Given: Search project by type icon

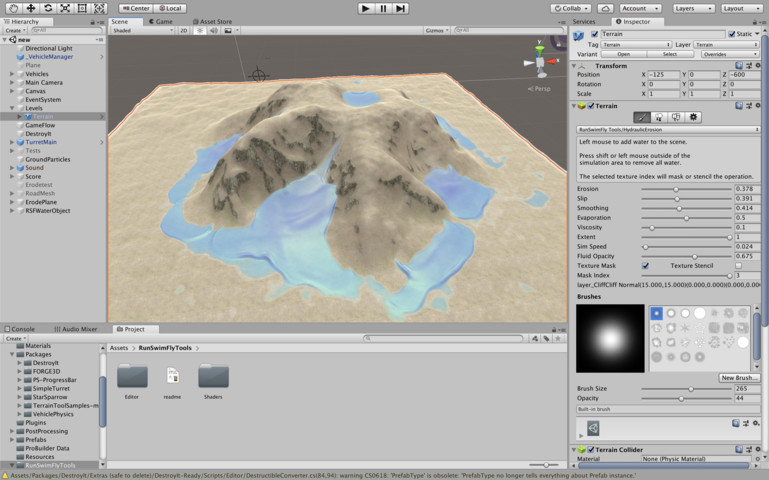Looking at the screenshot, I should [x=535, y=338].
